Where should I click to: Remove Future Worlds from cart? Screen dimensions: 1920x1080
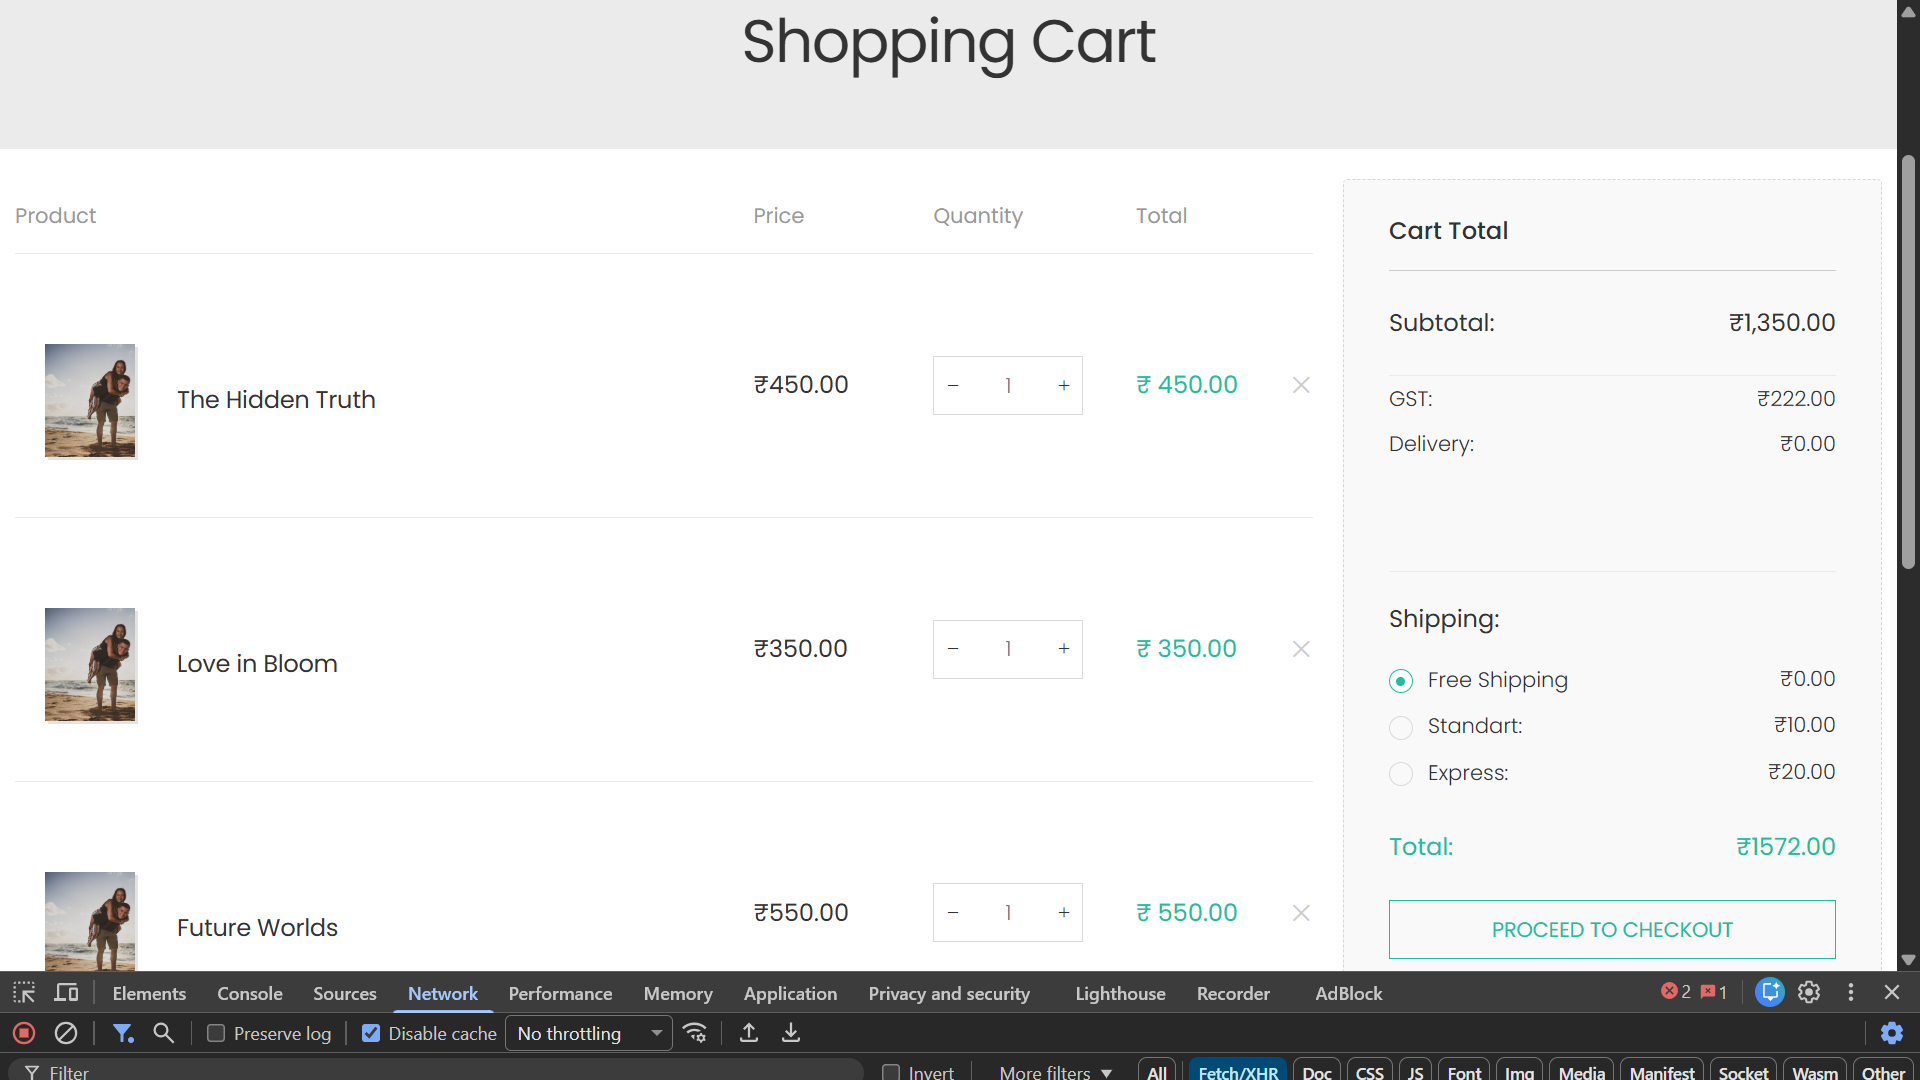[x=1301, y=913]
